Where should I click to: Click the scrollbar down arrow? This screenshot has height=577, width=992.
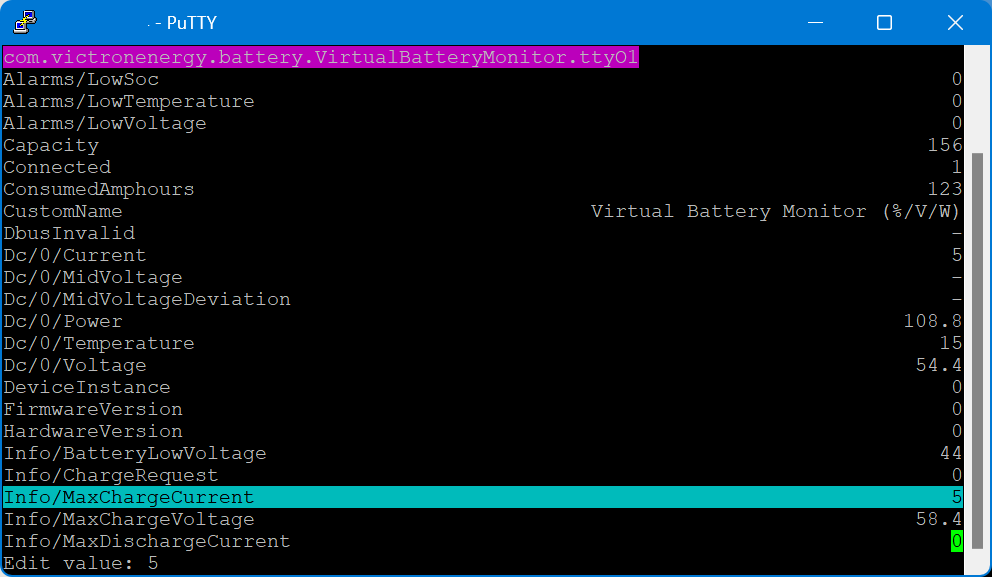(x=978, y=566)
